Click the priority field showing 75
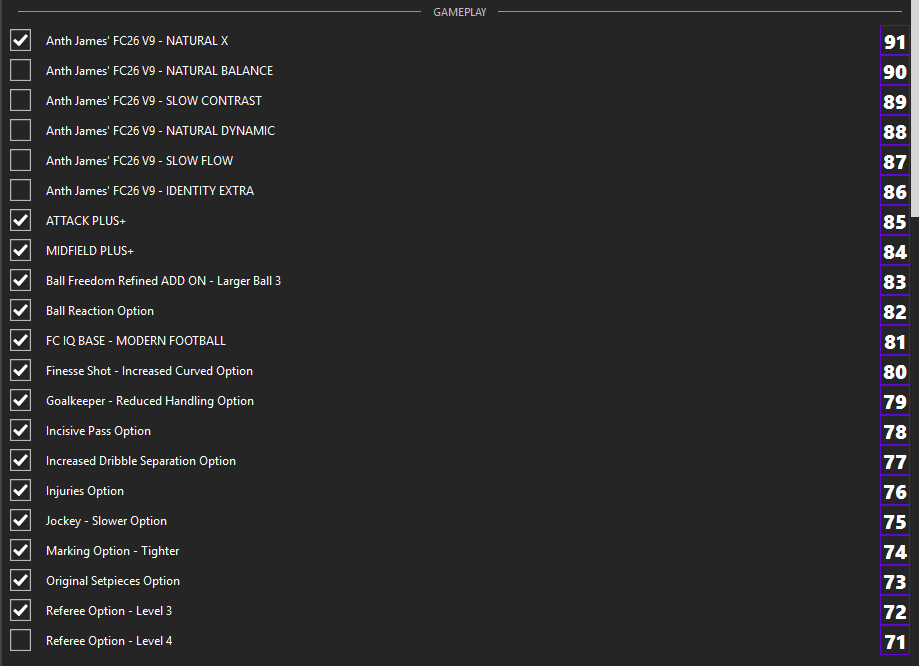The width and height of the screenshot is (919, 666). (x=895, y=522)
